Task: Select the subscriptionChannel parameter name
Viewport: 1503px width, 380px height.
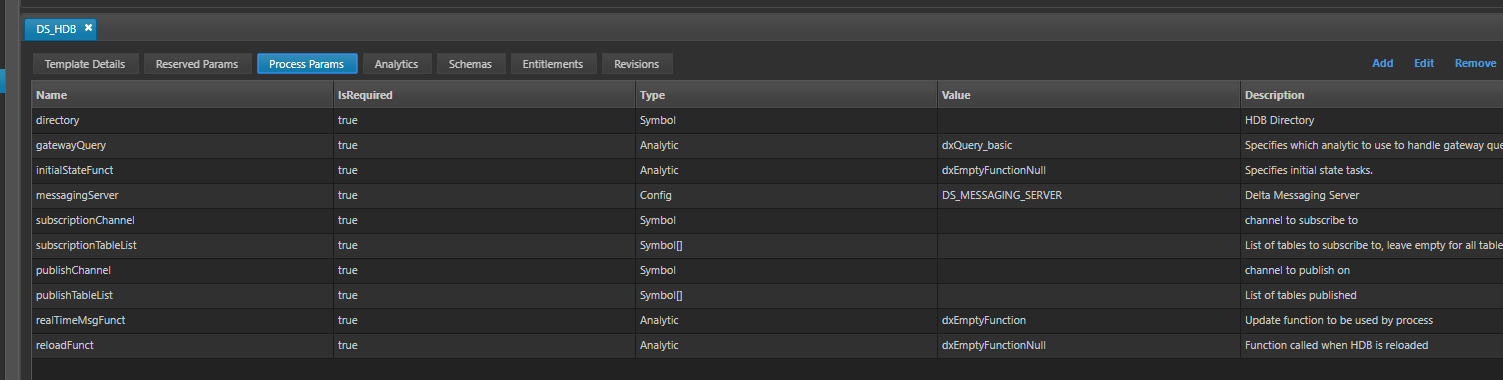Action: point(85,220)
